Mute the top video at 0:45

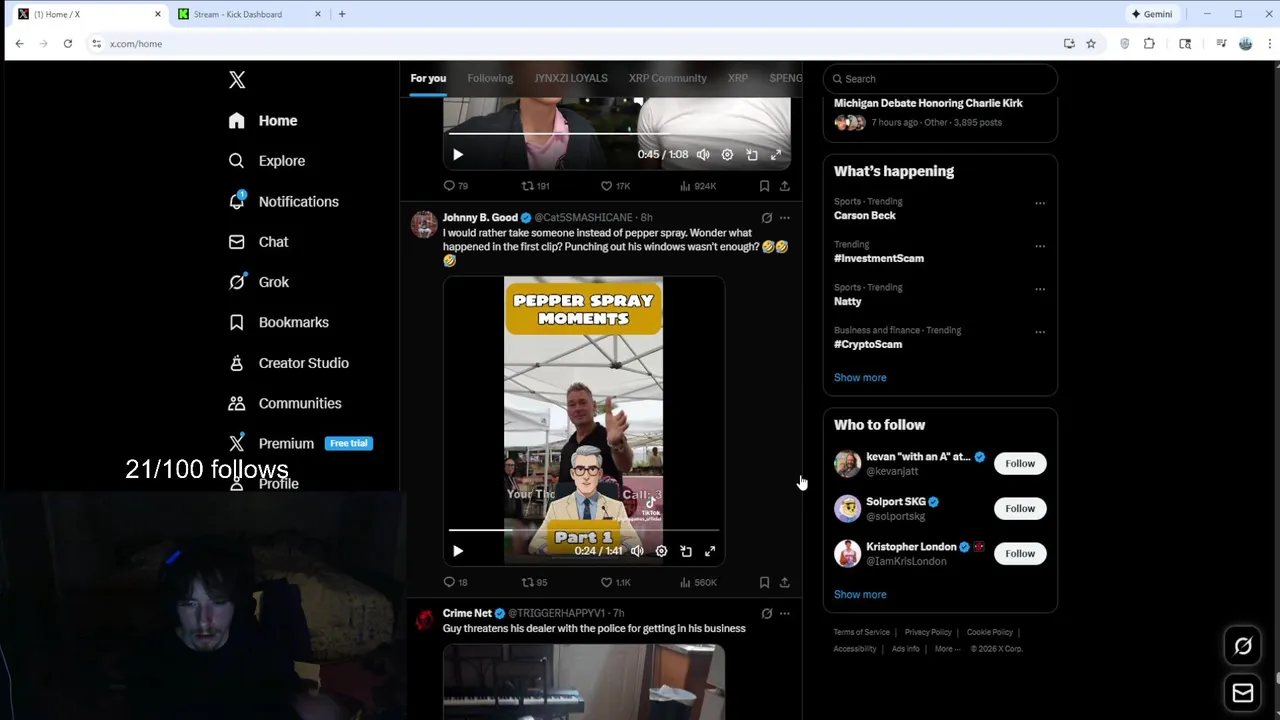click(703, 155)
